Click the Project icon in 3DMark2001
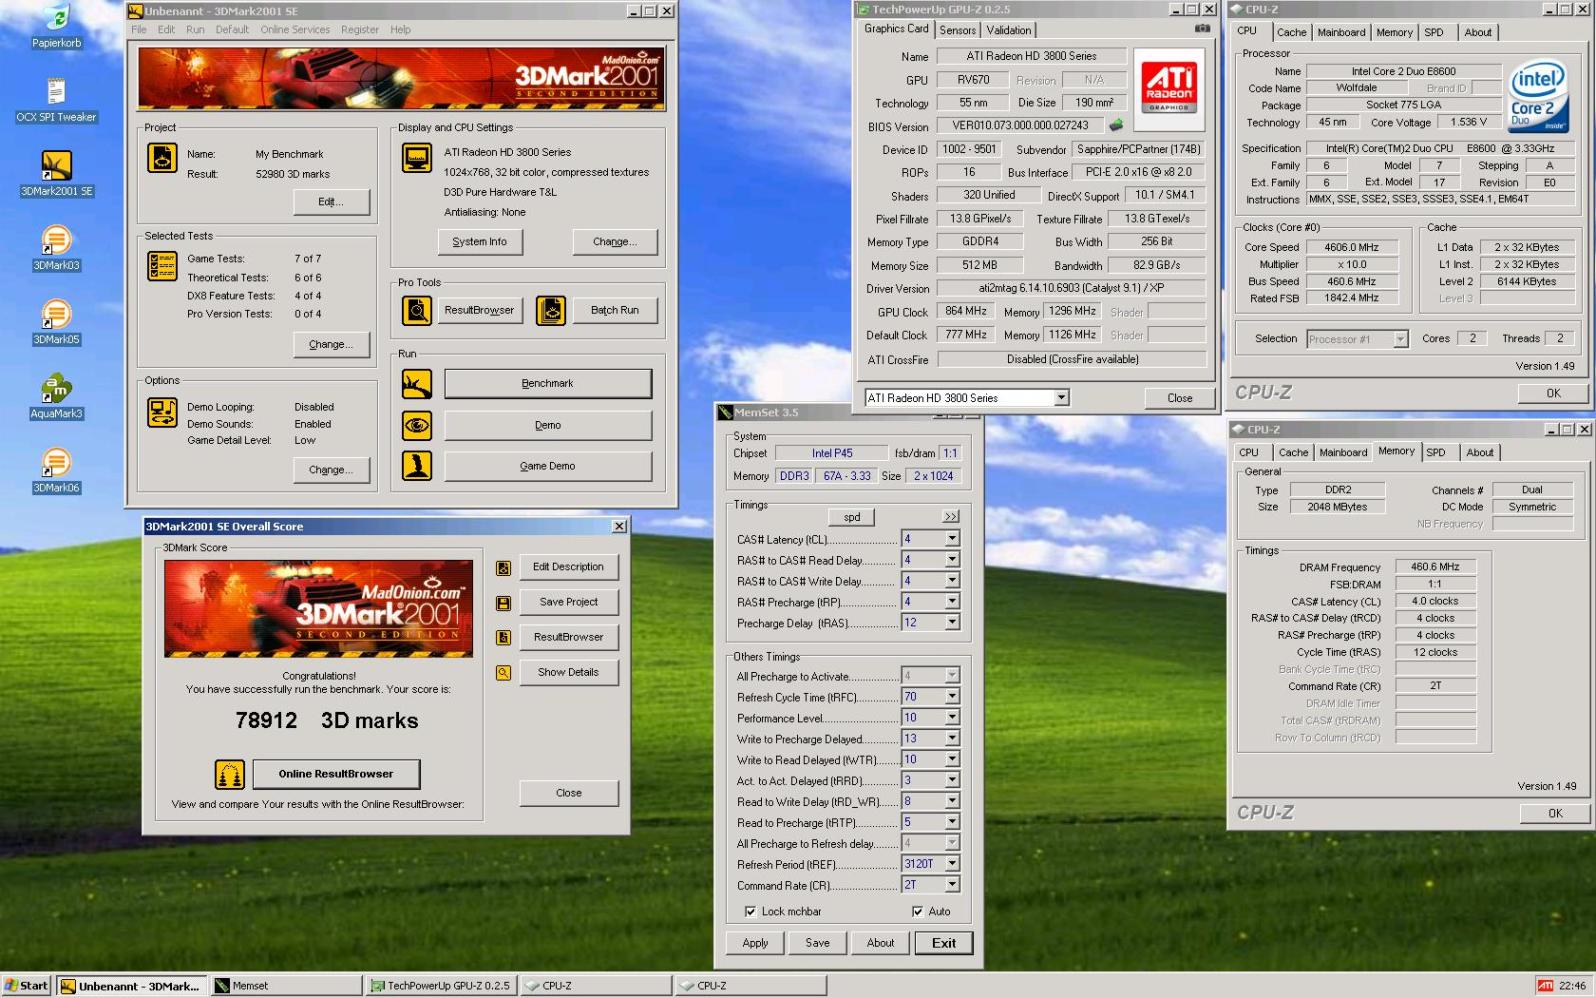 coord(162,157)
